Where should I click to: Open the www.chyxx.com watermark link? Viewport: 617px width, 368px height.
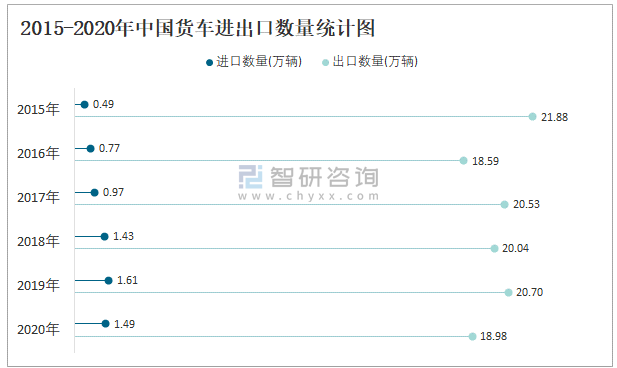point(308,196)
